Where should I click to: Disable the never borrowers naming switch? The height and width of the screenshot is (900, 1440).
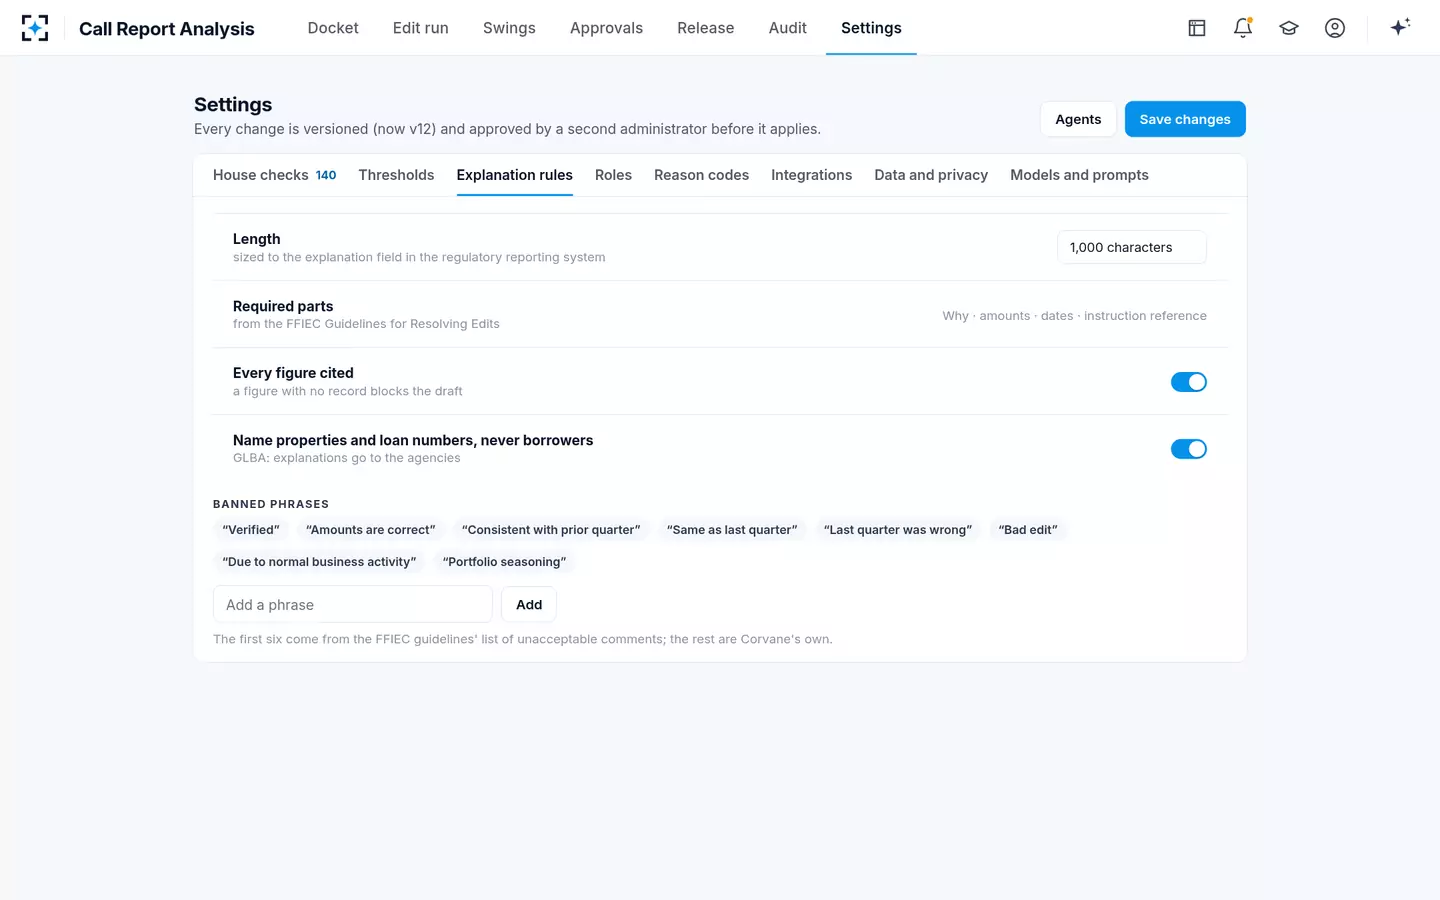click(x=1189, y=449)
